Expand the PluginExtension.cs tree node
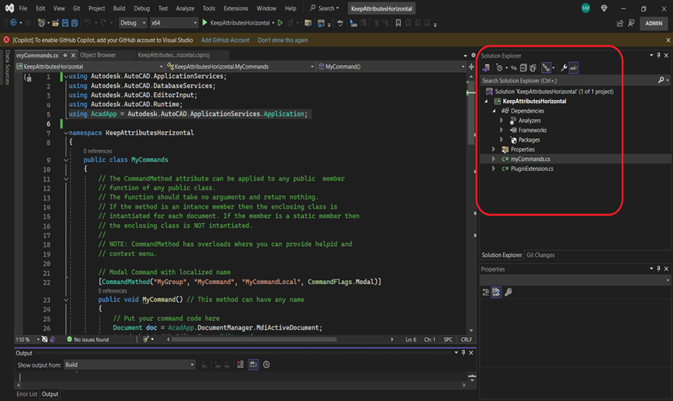 (494, 169)
